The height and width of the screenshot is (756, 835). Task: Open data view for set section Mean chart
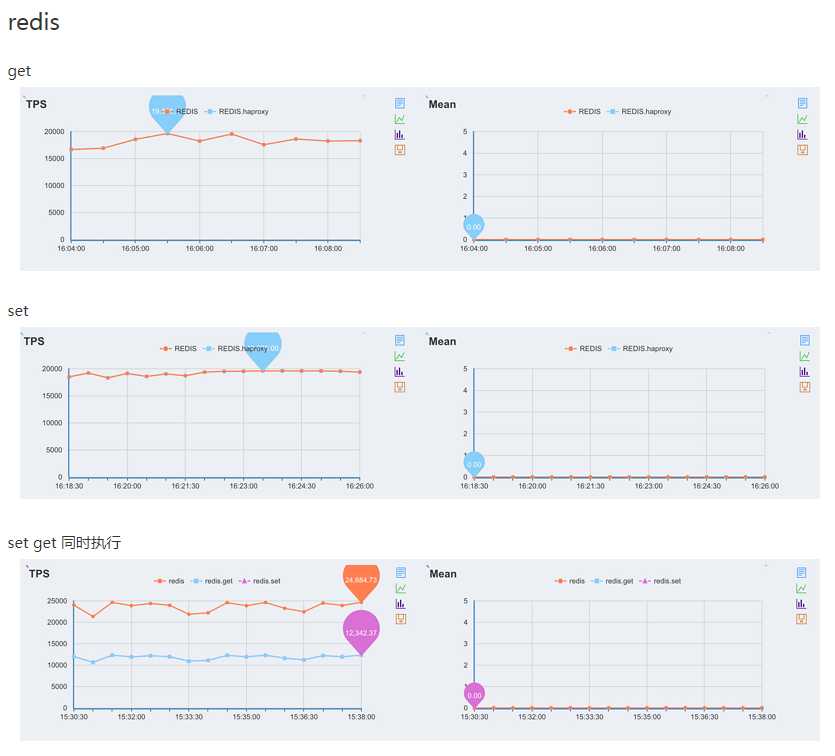805,340
